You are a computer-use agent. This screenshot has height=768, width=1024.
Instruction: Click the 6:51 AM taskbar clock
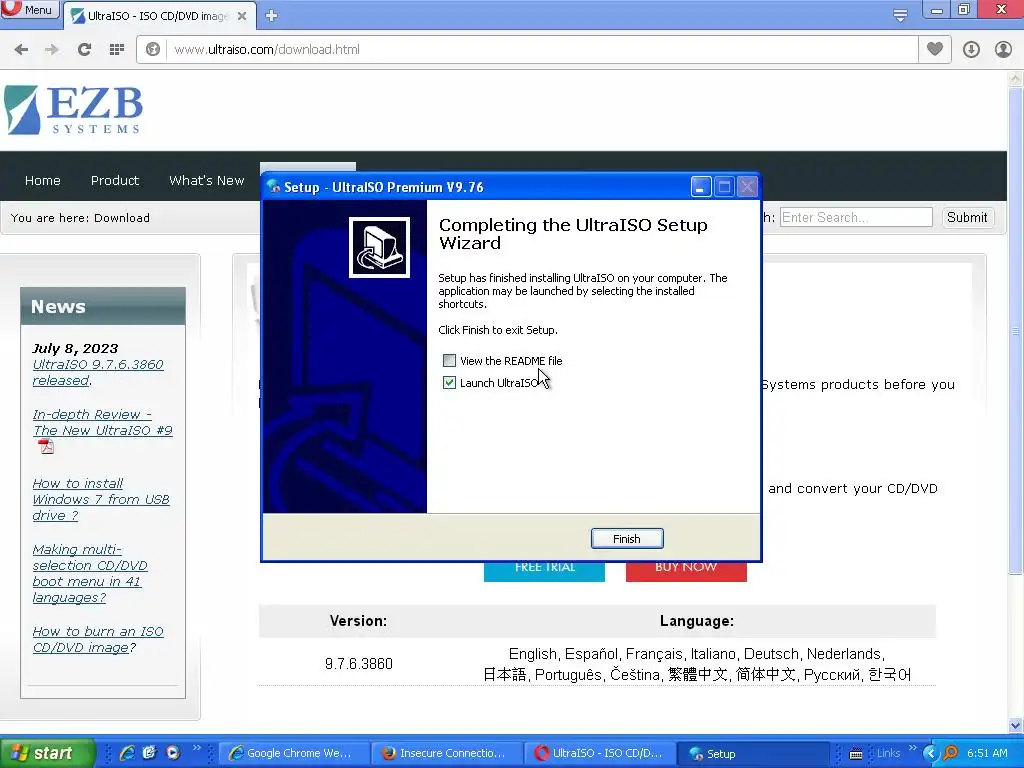(x=987, y=753)
